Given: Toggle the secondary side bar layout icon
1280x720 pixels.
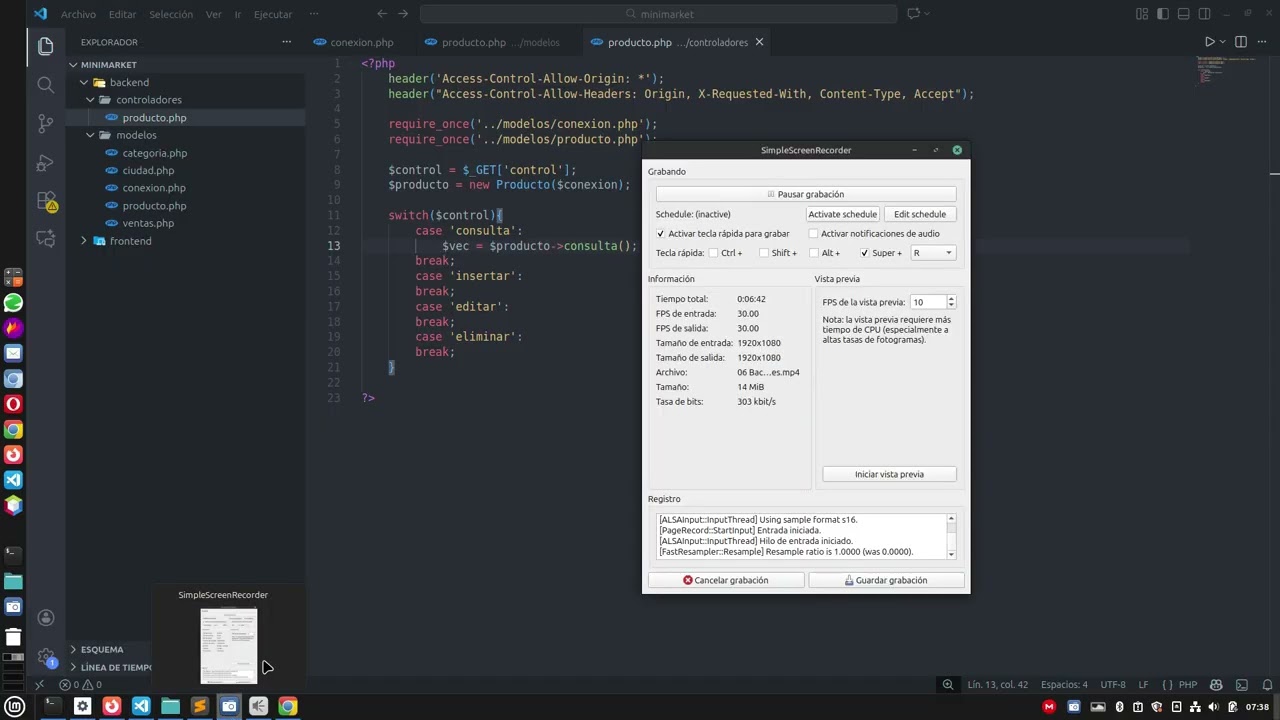Looking at the screenshot, I should pos(1205,14).
